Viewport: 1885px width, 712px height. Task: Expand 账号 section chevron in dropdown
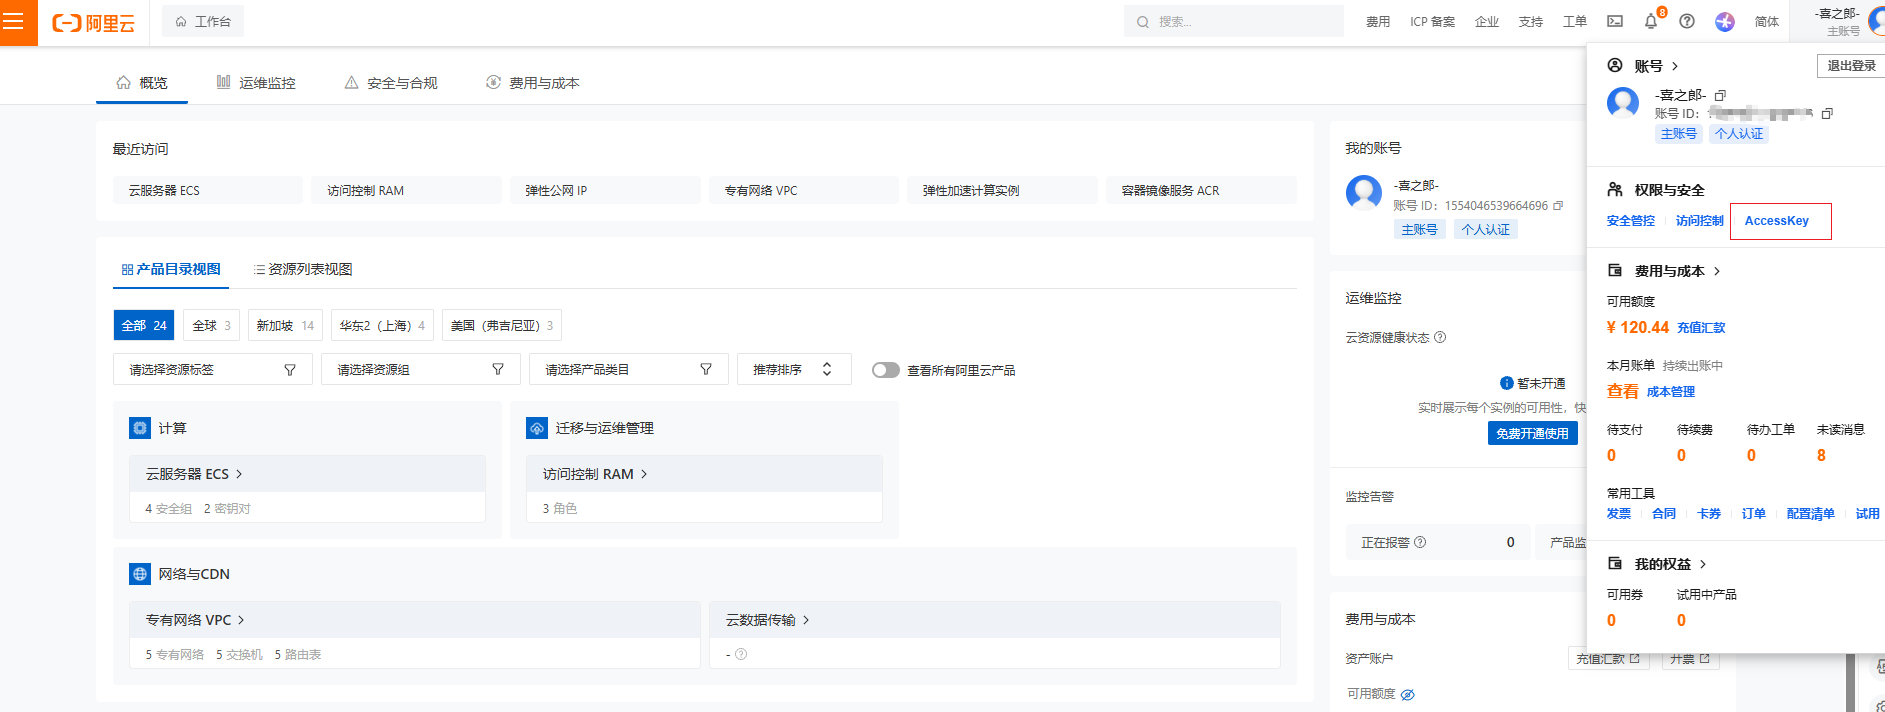point(1675,66)
